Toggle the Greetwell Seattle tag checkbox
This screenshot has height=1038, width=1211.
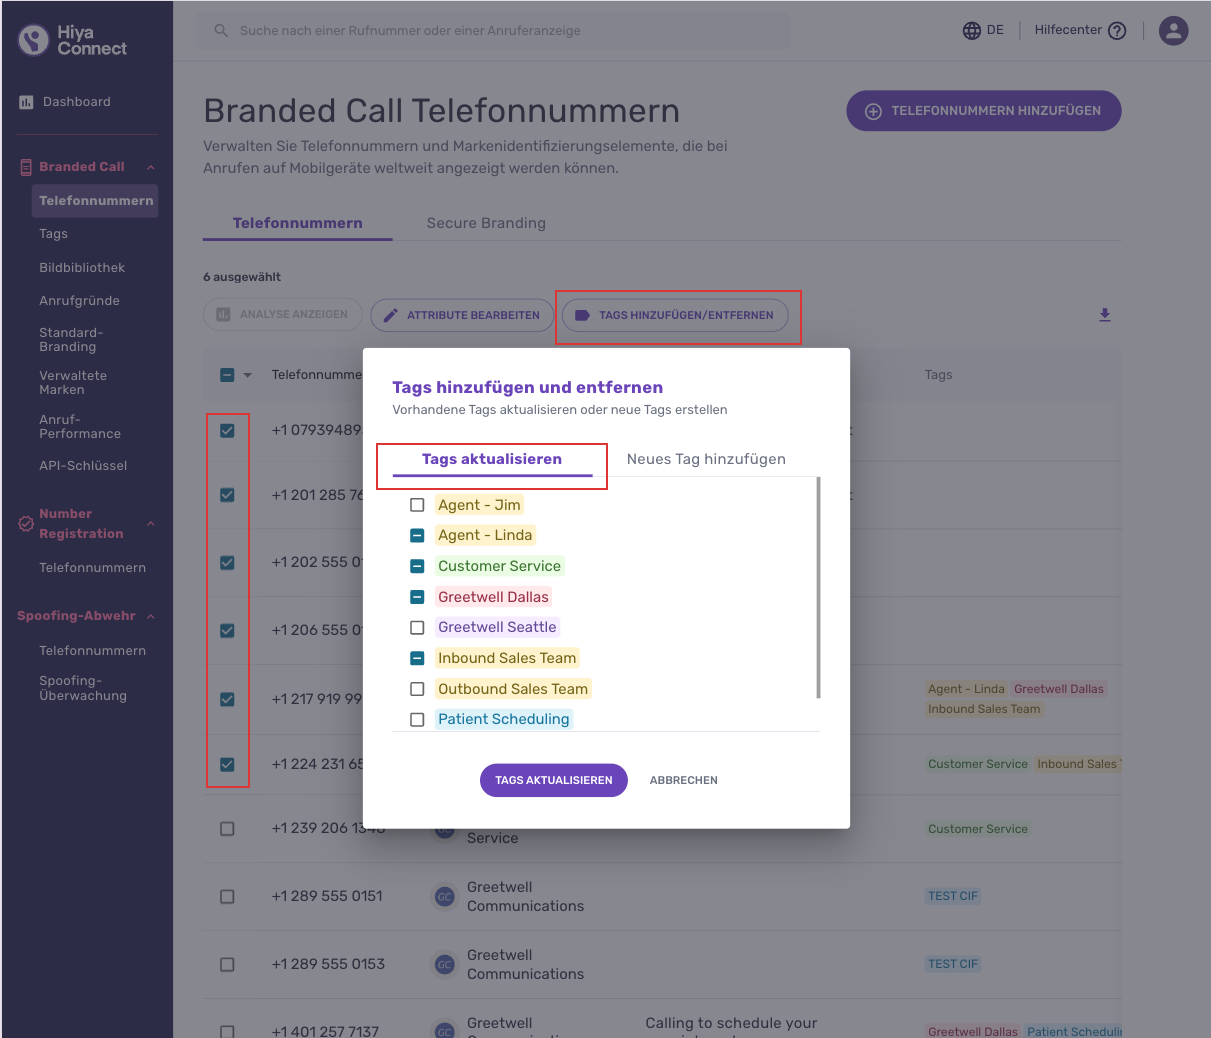coord(417,628)
